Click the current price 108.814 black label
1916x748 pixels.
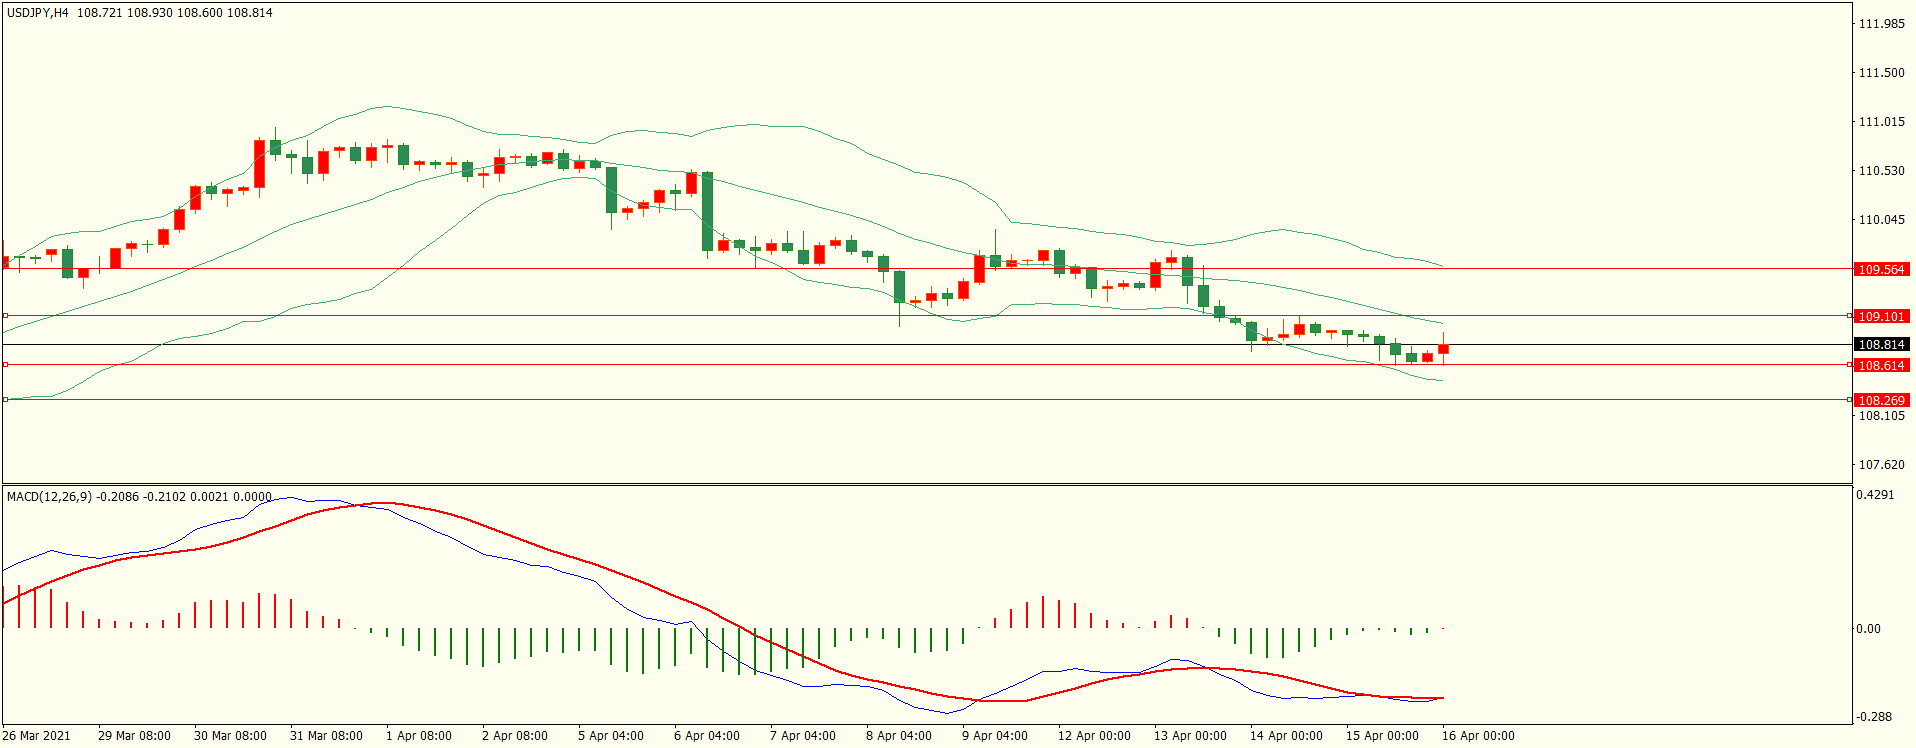pyautogui.click(x=1881, y=344)
